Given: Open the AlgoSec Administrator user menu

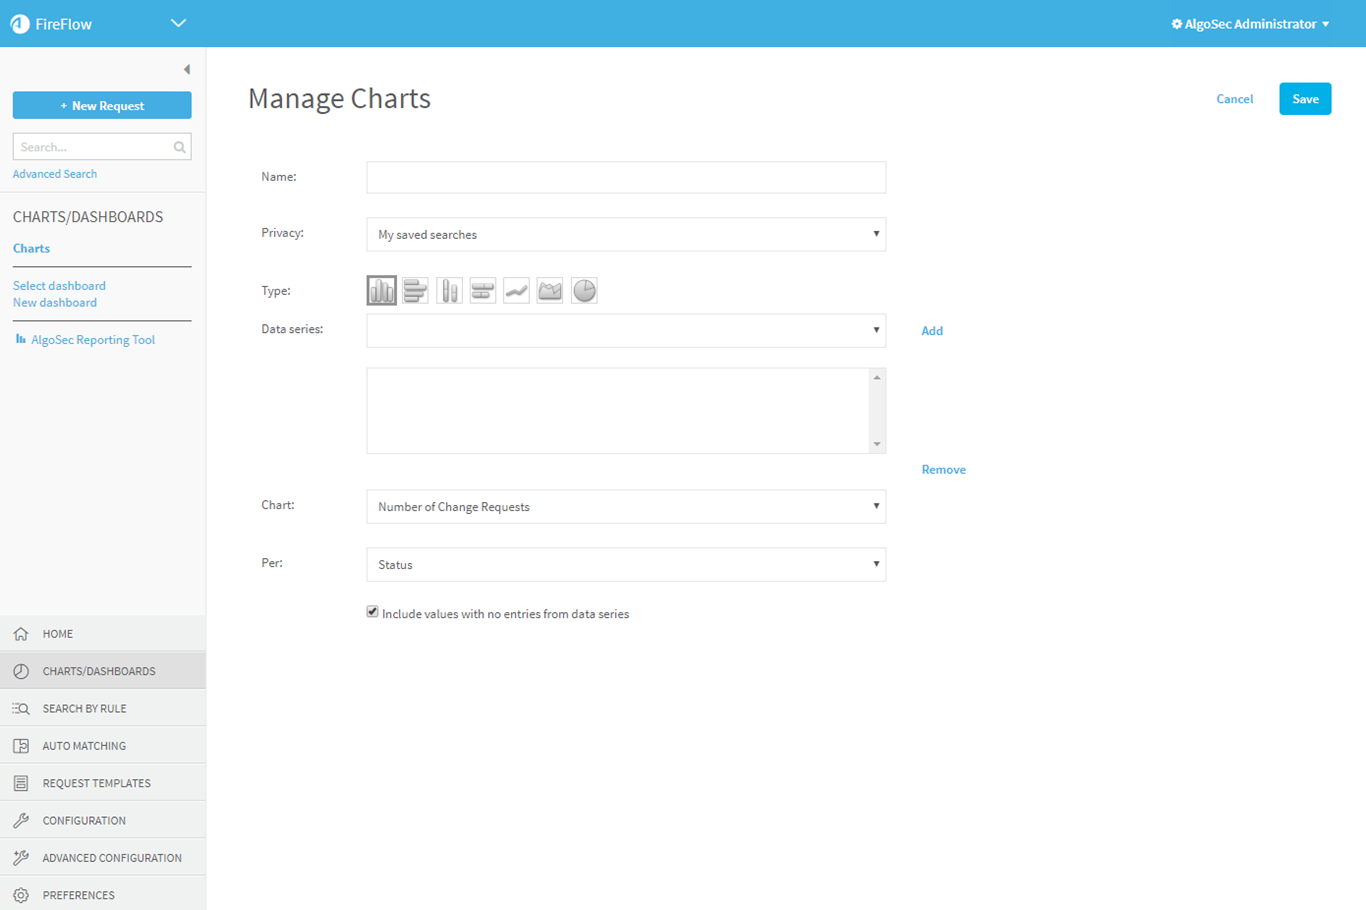Looking at the screenshot, I should coord(1251,24).
